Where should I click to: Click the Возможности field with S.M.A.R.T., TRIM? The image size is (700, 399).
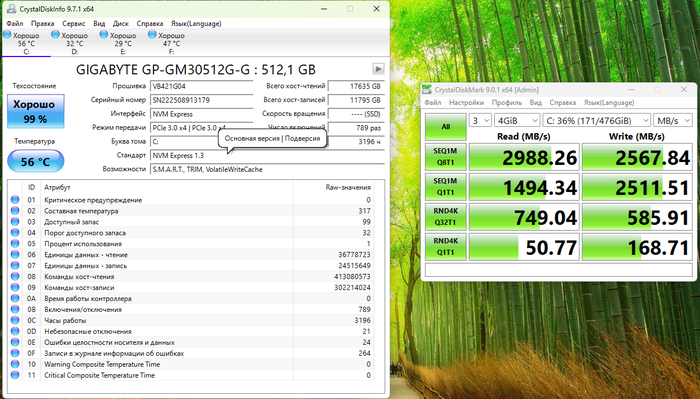[x=267, y=169]
